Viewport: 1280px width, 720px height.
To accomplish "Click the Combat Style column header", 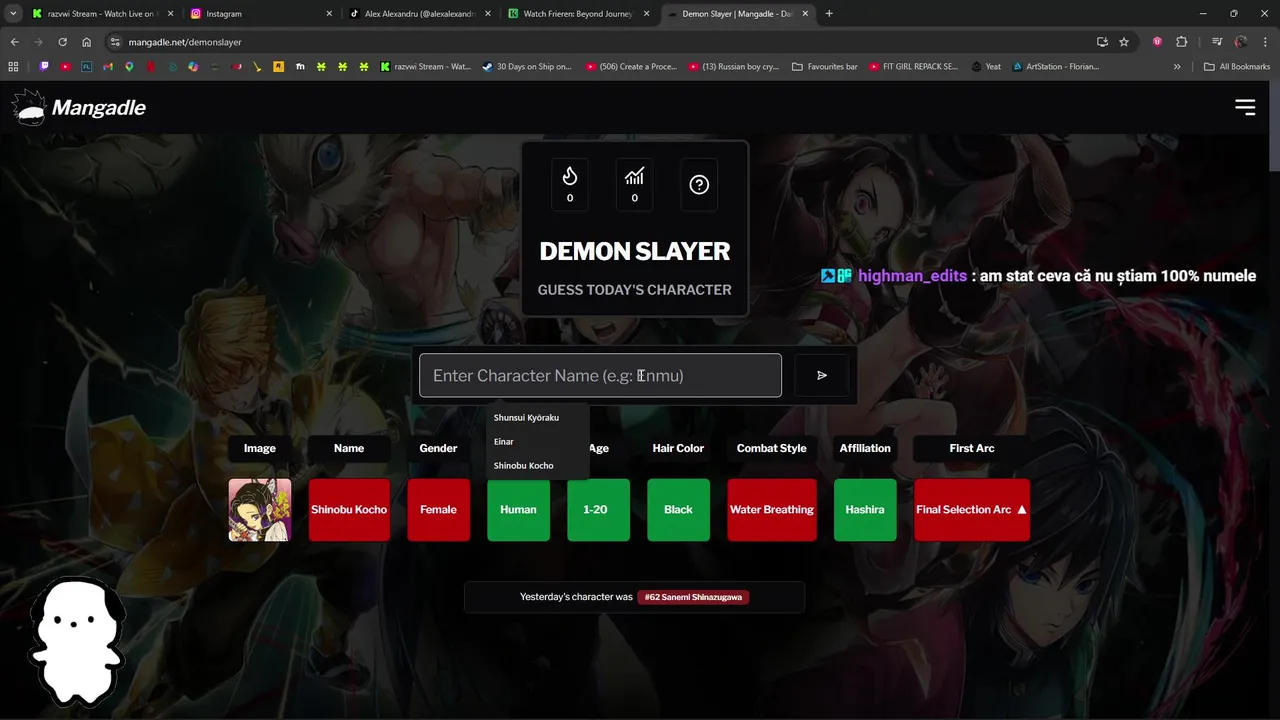I will tap(772, 448).
